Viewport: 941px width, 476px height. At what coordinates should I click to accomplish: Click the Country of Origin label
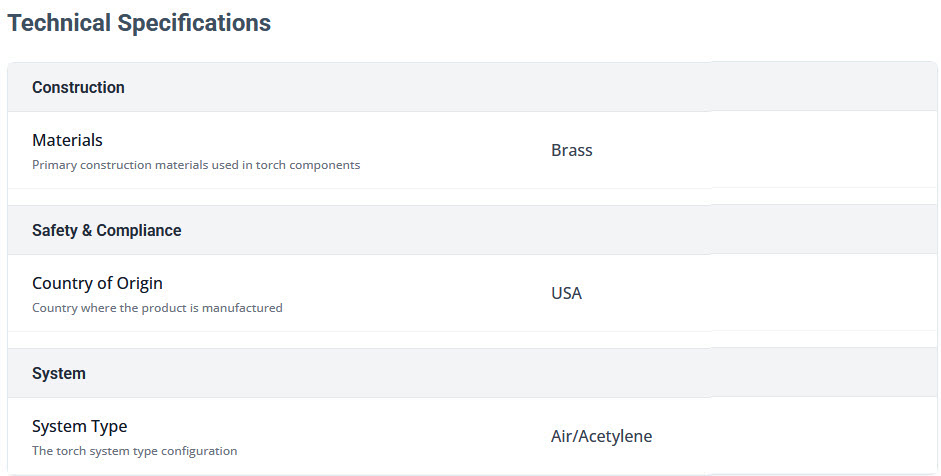(x=97, y=283)
